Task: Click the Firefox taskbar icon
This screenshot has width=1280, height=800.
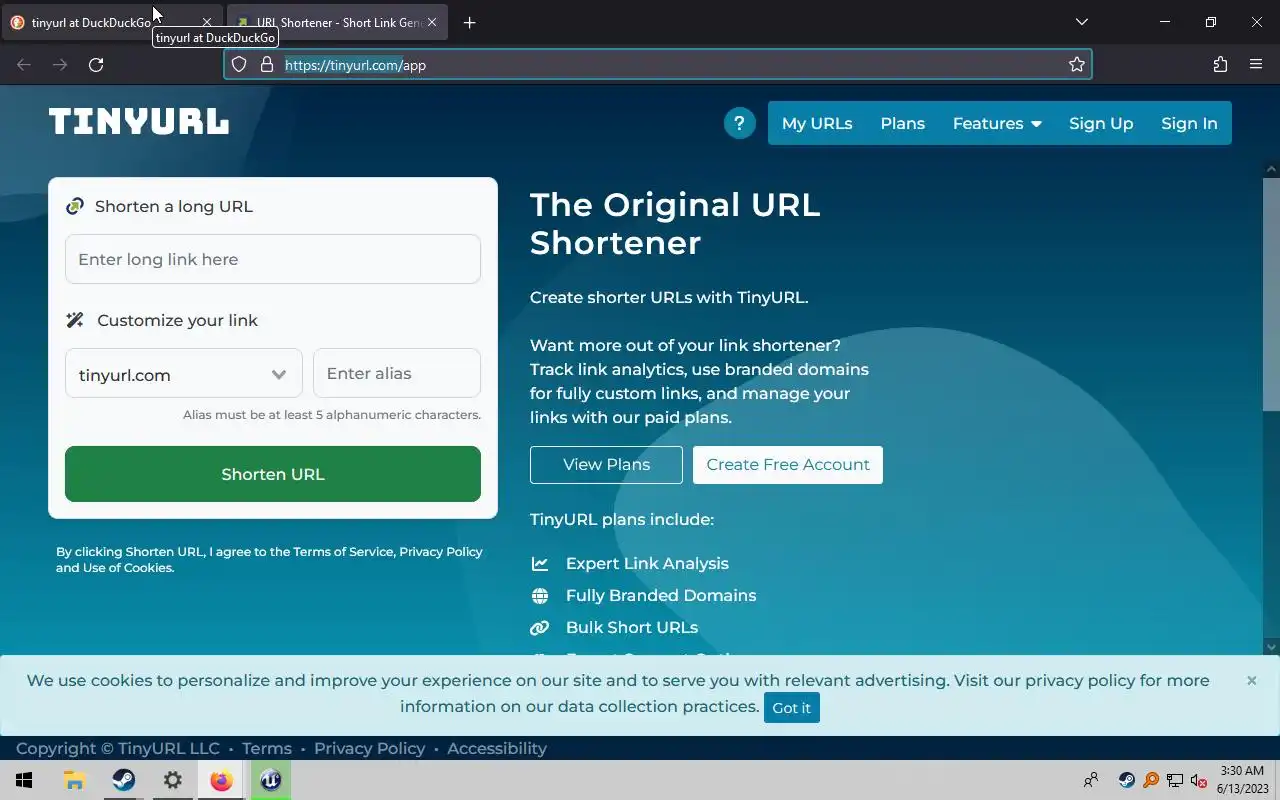Action: pos(221,780)
